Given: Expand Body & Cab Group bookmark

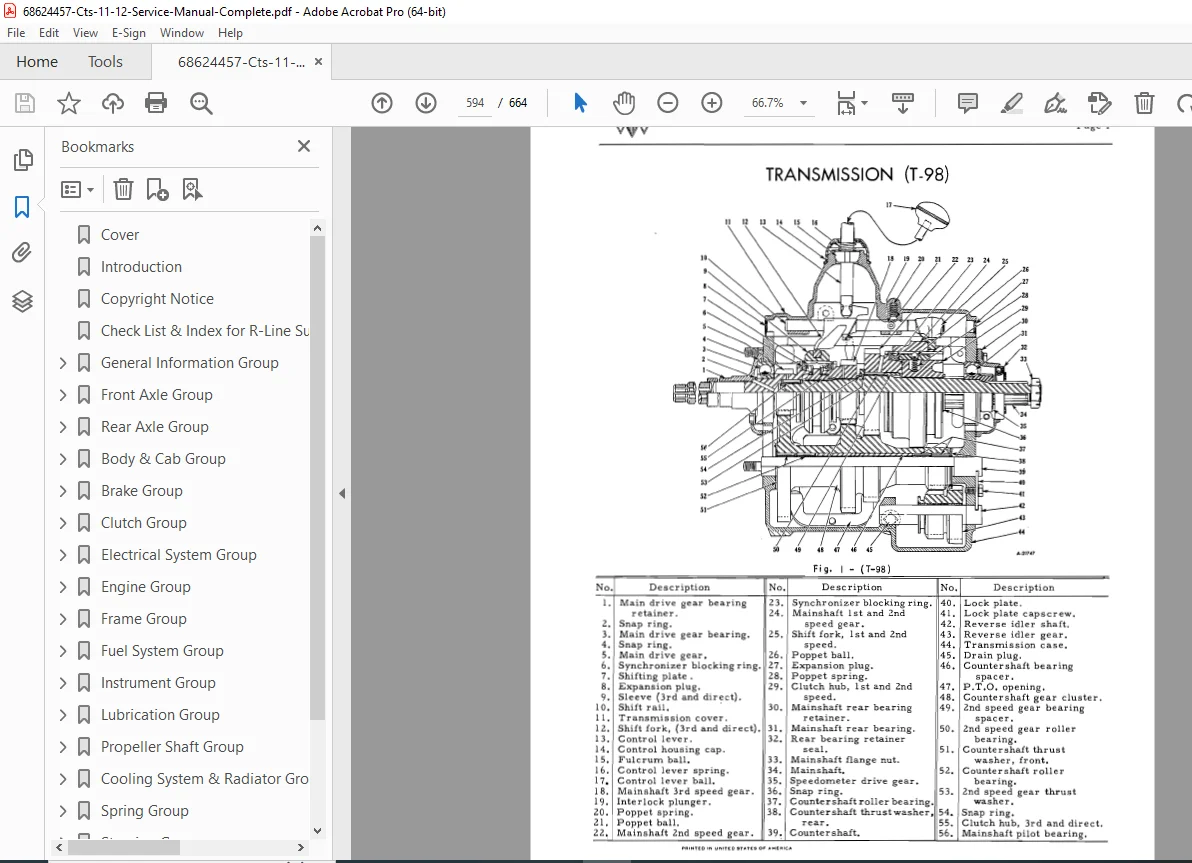Looking at the screenshot, I should [63, 459].
